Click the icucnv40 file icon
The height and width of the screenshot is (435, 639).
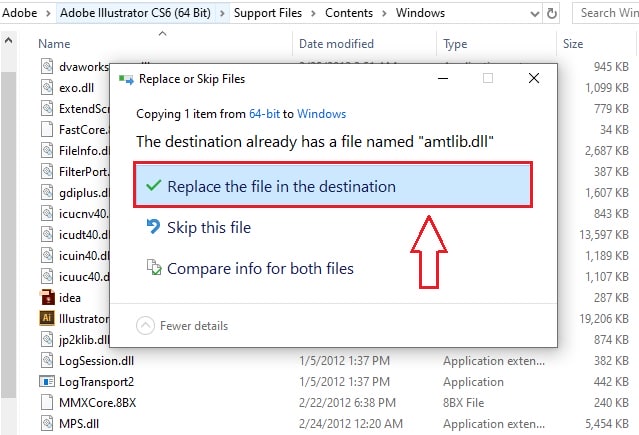pos(47,213)
